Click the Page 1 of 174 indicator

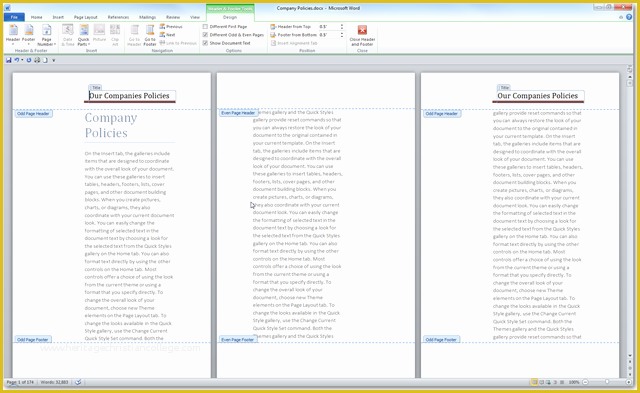pyautogui.click(x=20, y=382)
